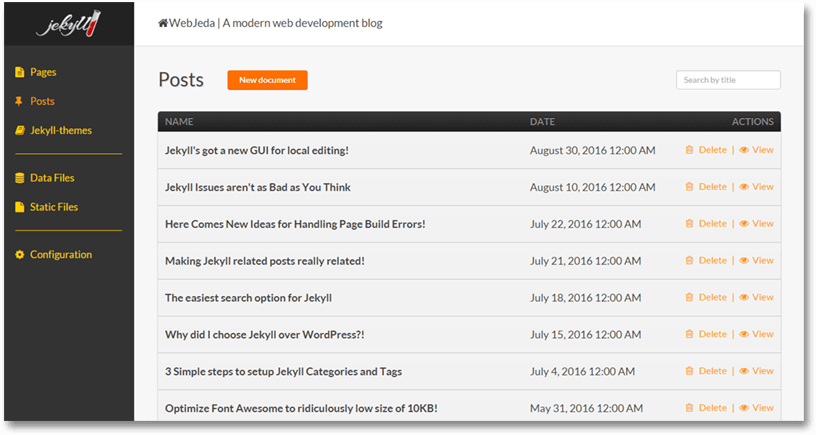Click trash icon for "Jekyll's got a new GUI" post
816x435 pixels.
click(689, 150)
